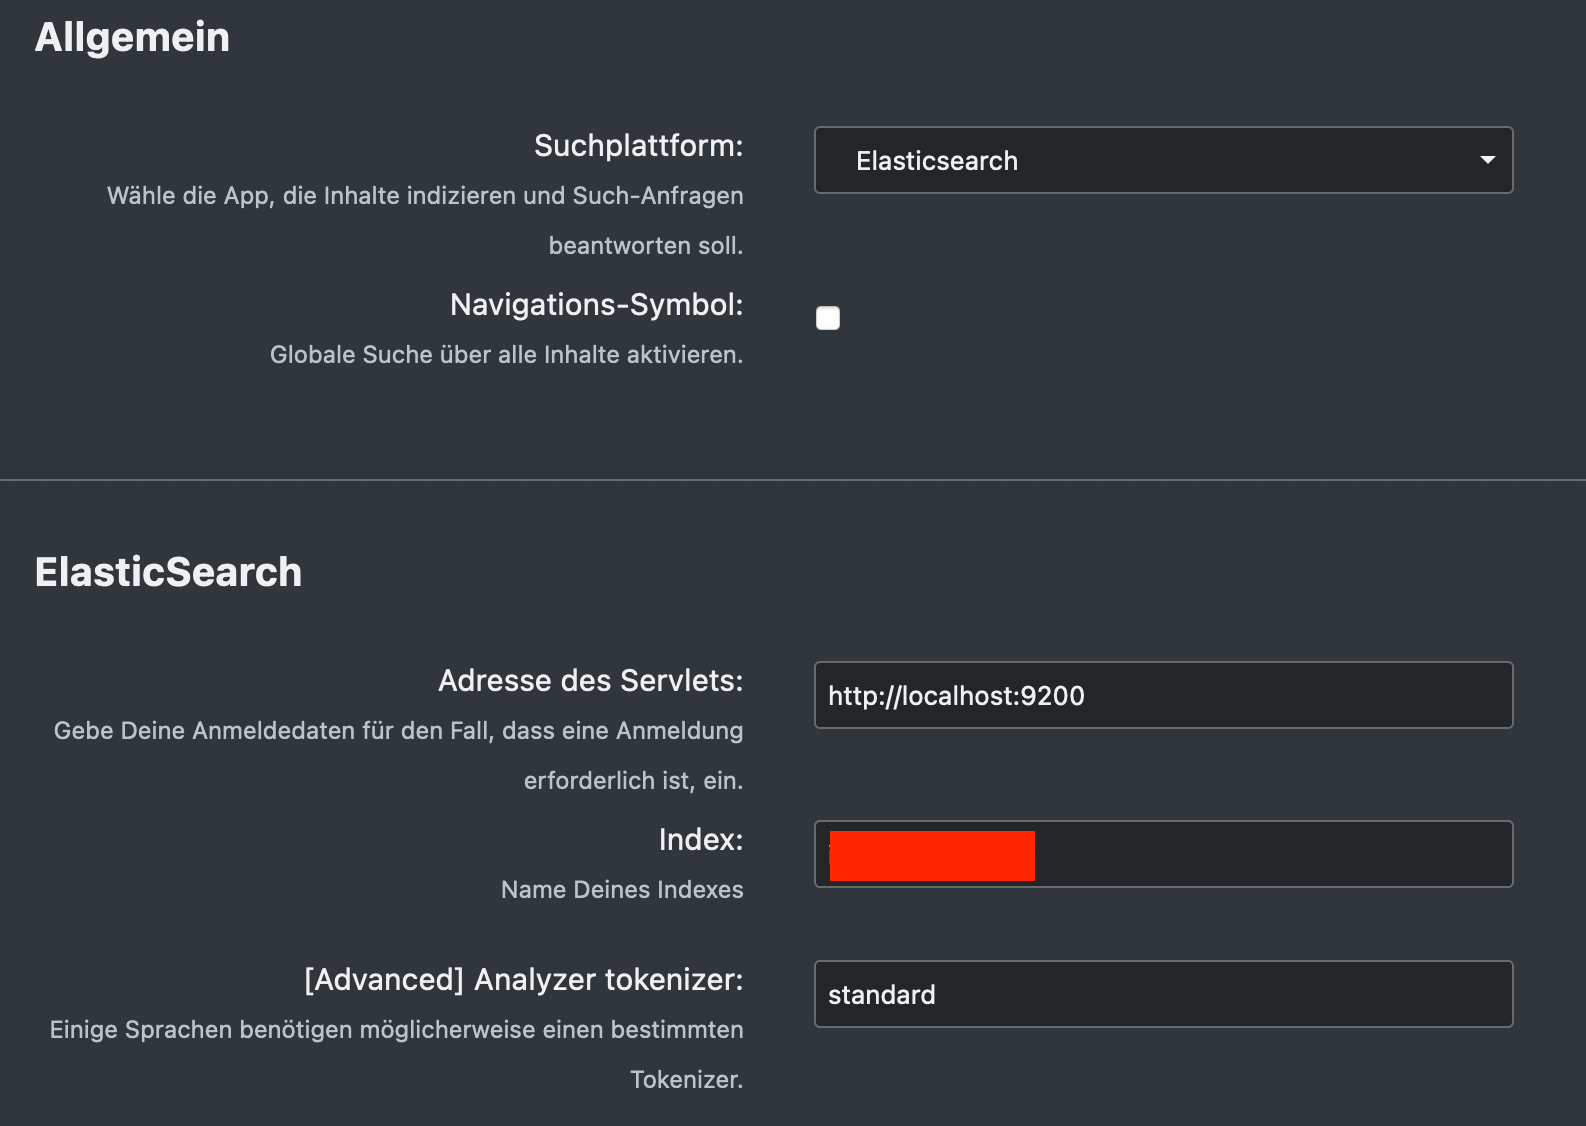Click the red redacted block in Index field
The height and width of the screenshot is (1126, 1586).
pos(932,856)
